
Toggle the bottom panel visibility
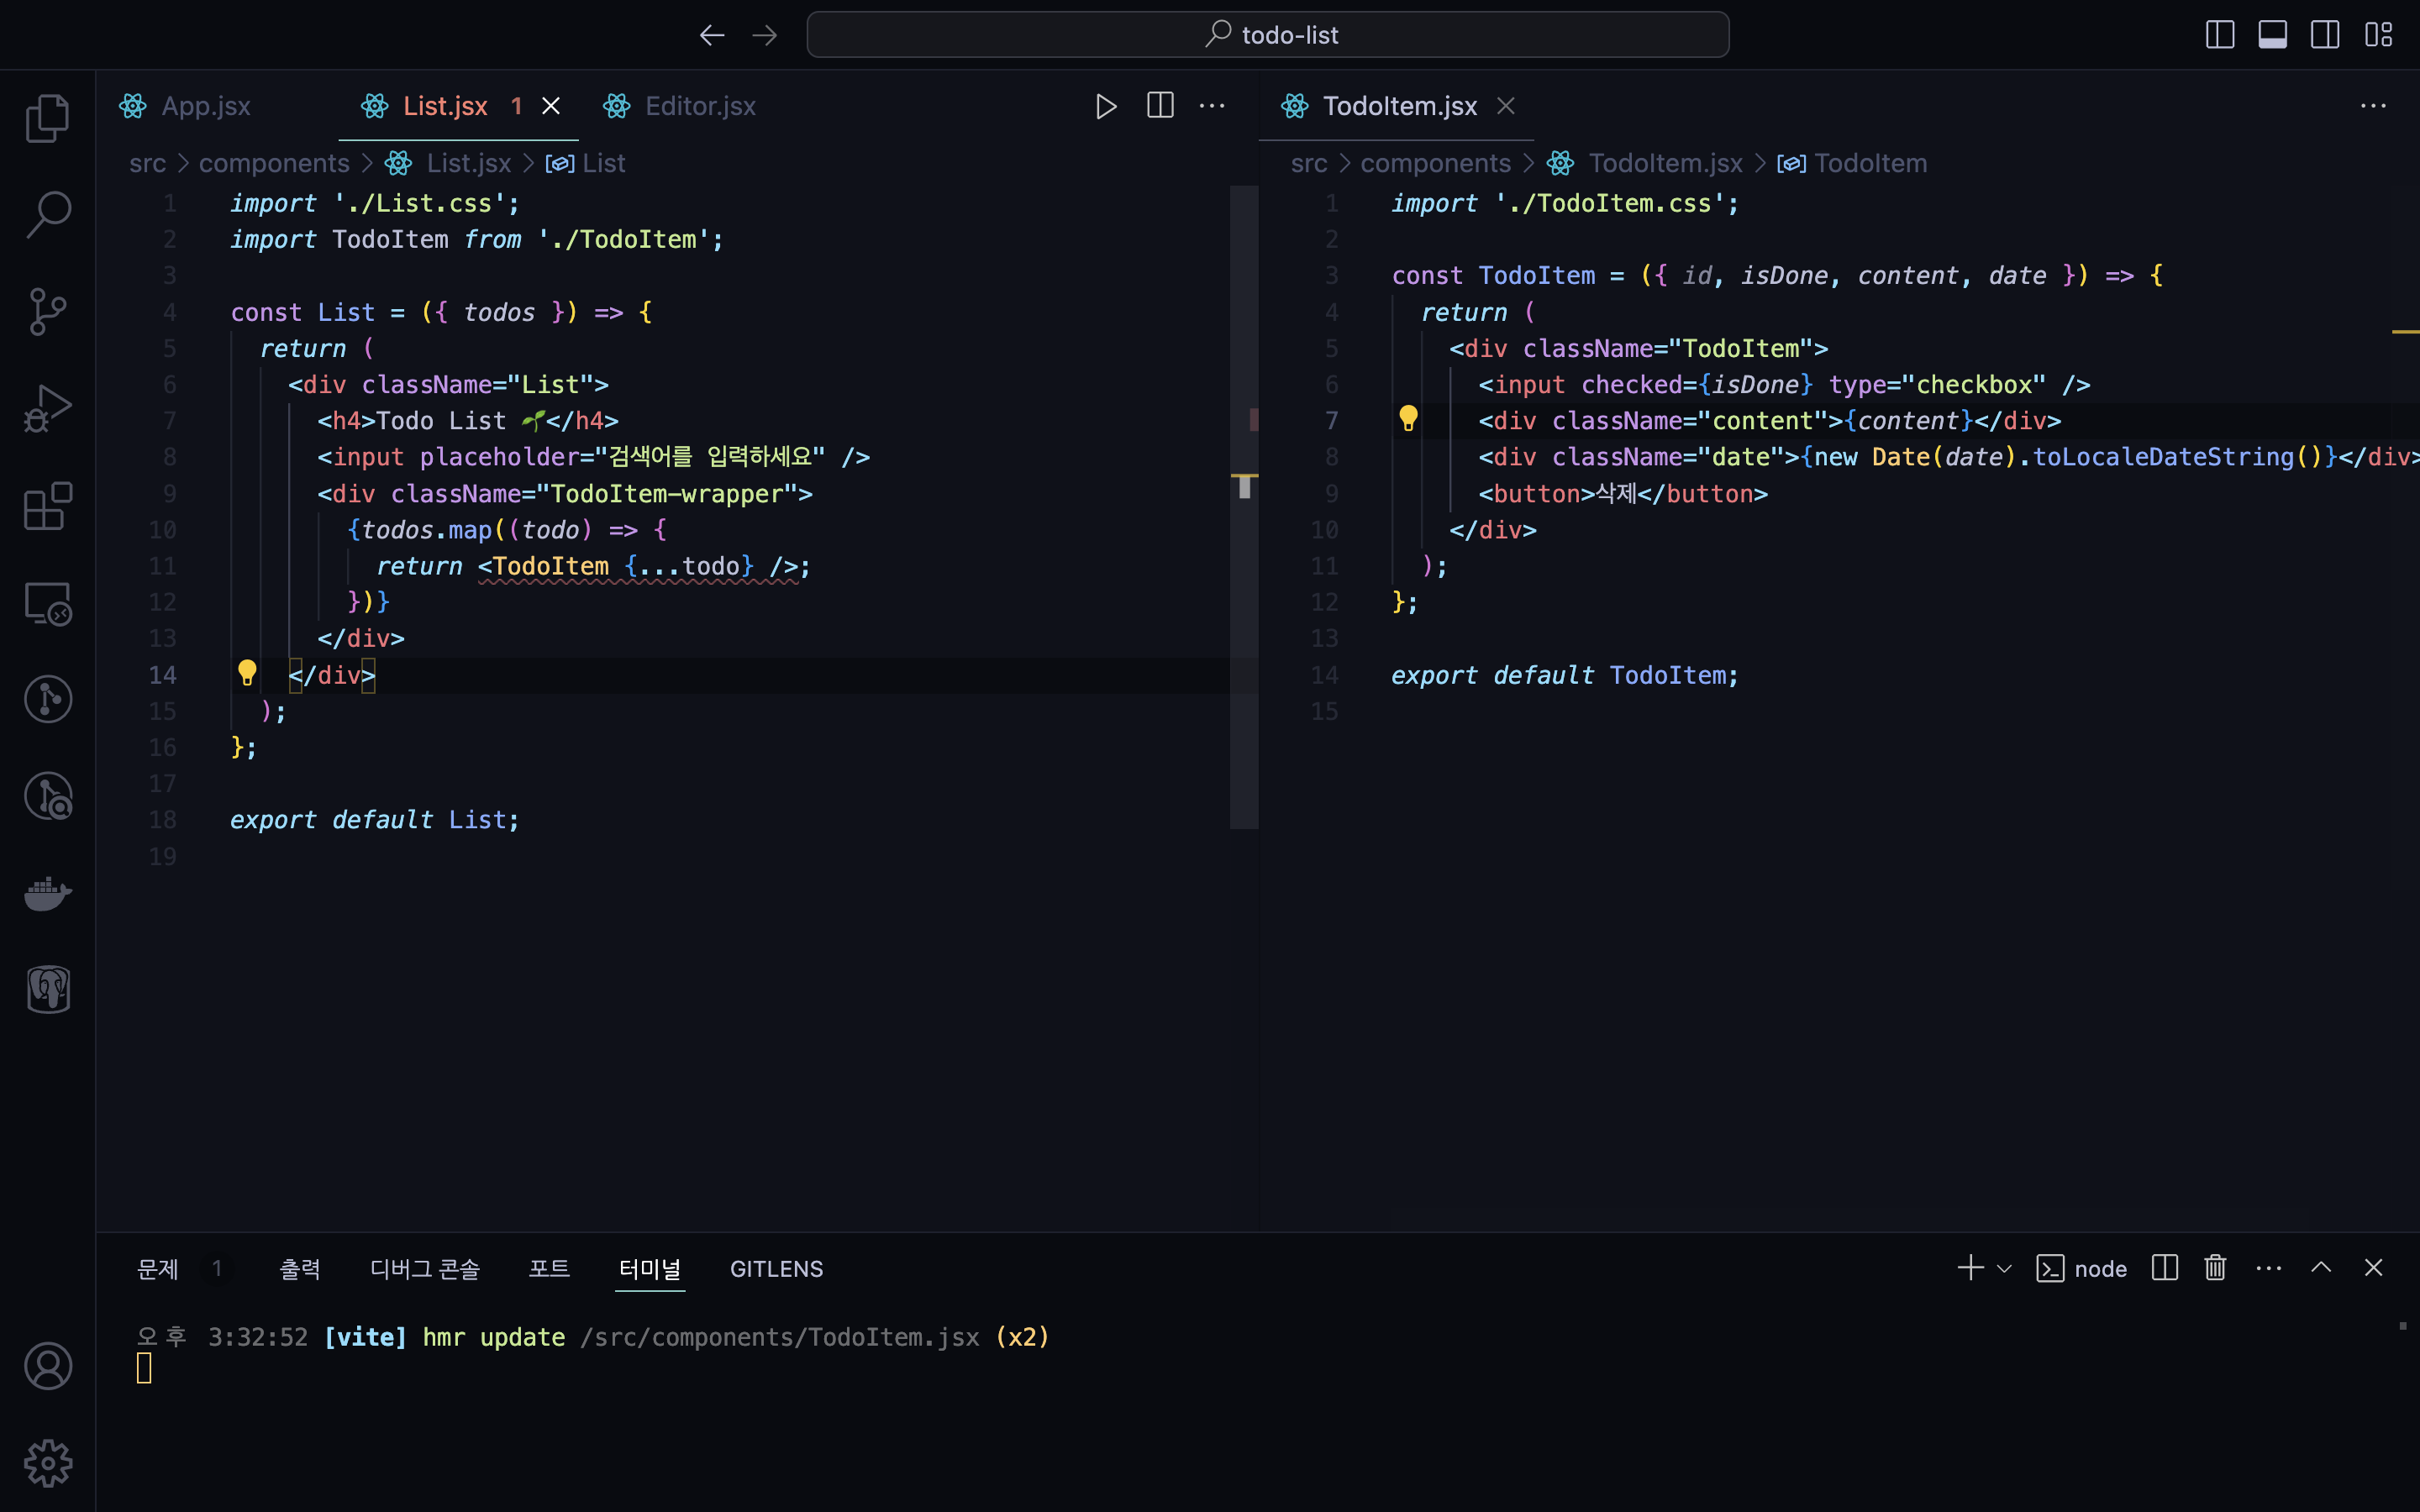2272,35
